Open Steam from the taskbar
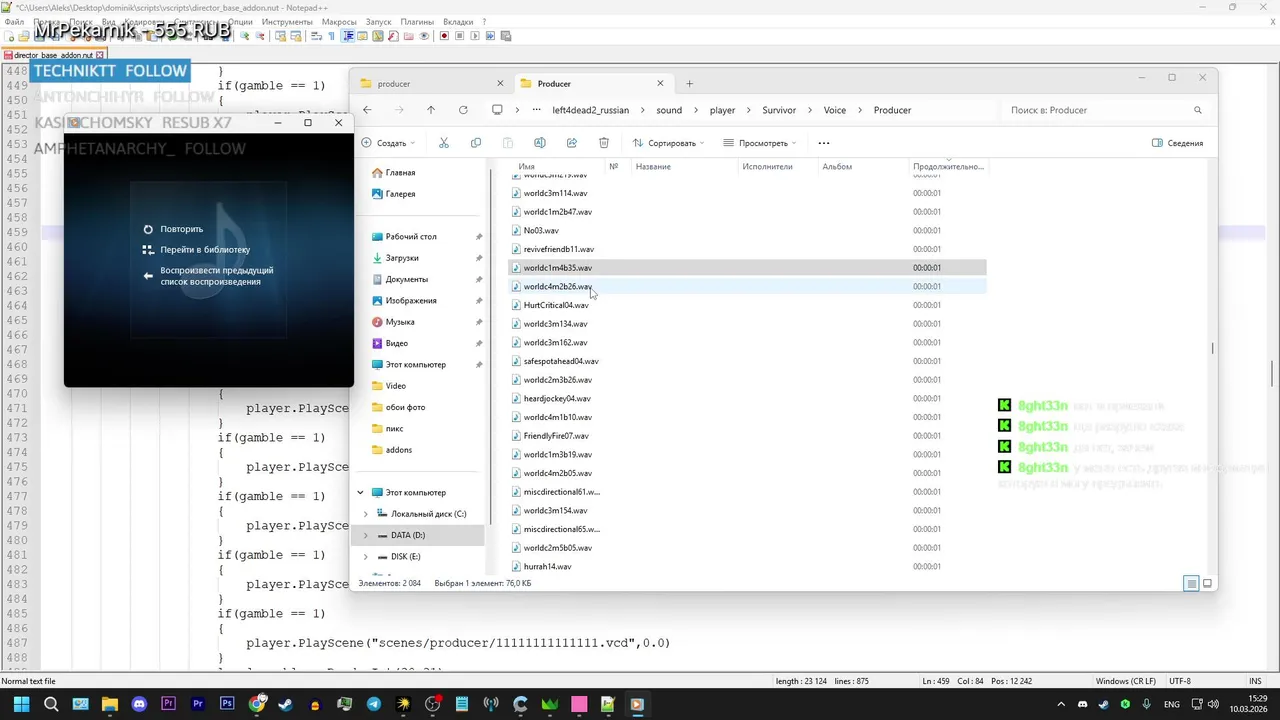1280x720 pixels. pos(286,704)
